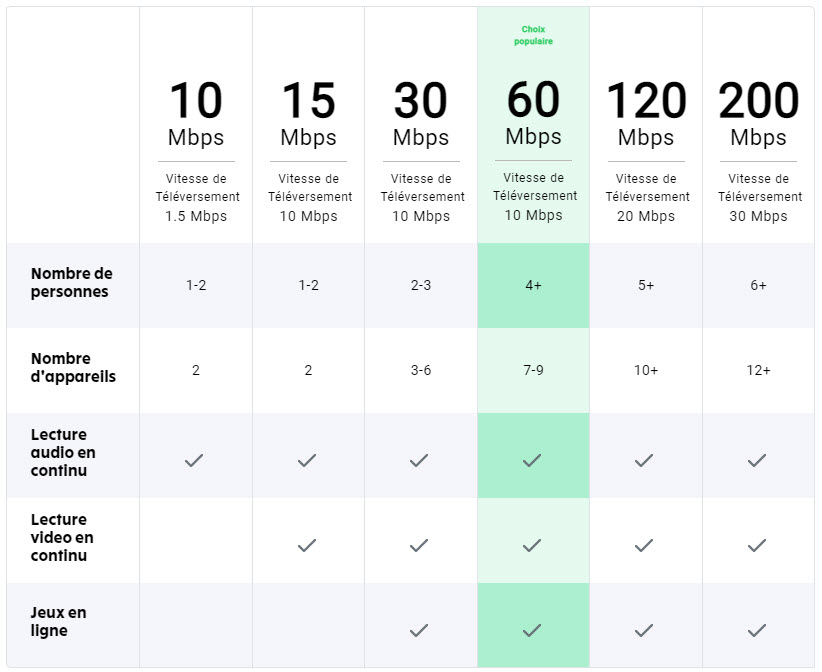Click the video streaming checkmark for 15 Mbps
The width and height of the screenshot is (822, 672).
[x=308, y=545]
